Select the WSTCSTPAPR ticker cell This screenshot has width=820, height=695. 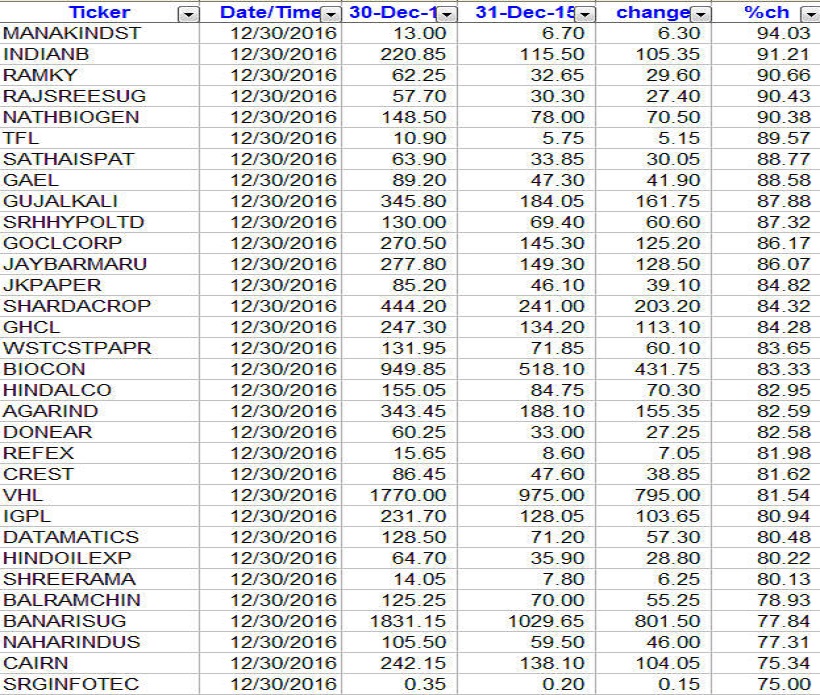(x=99, y=348)
